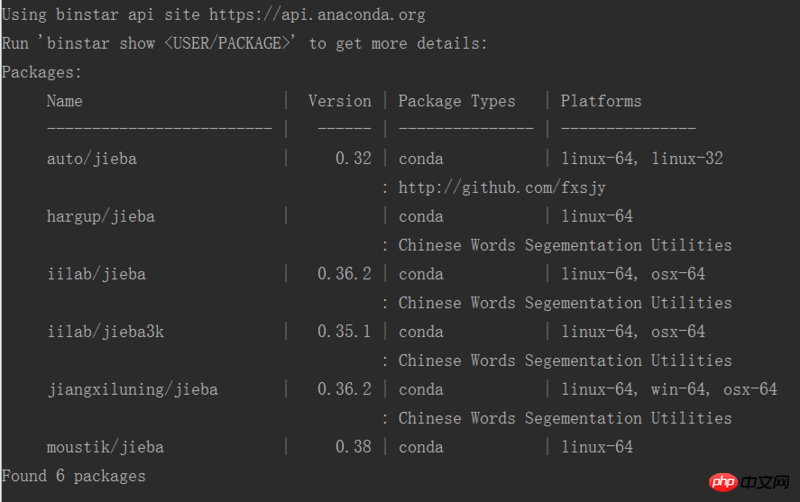The height and width of the screenshot is (502, 800).
Task: Click the Package Types column header
Action: 457,101
